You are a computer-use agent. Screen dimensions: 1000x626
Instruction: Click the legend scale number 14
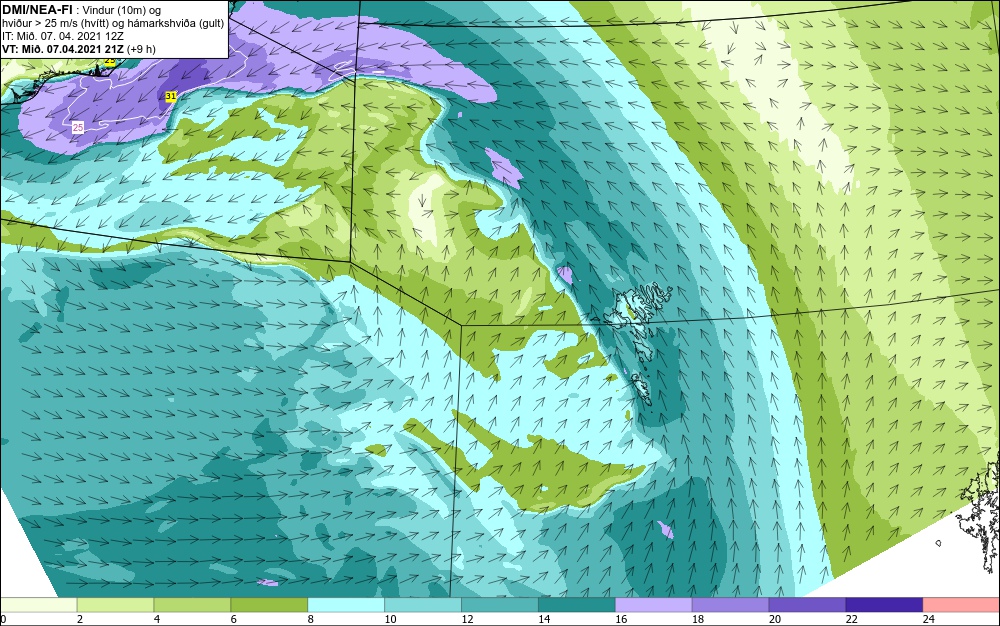(544, 619)
